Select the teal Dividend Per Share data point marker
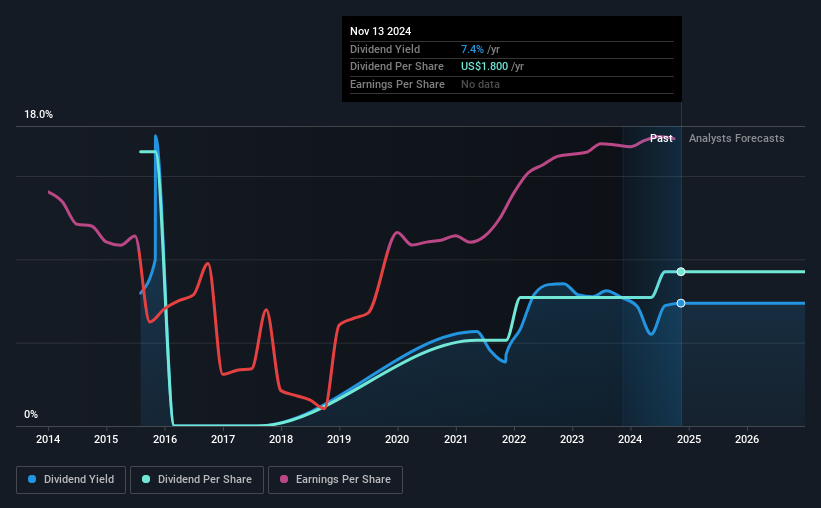The image size is (821, 508). (x=681, y=271)
